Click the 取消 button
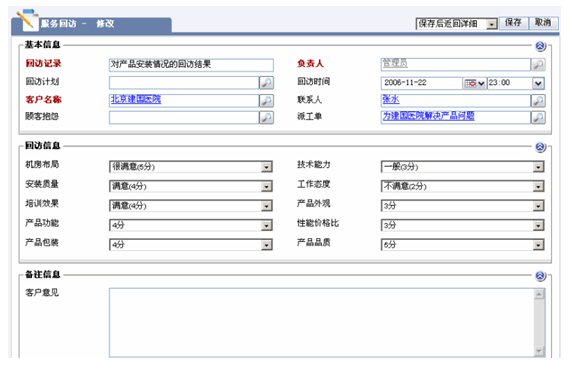Viewport: 572px width, 368px height. [543, 23]
